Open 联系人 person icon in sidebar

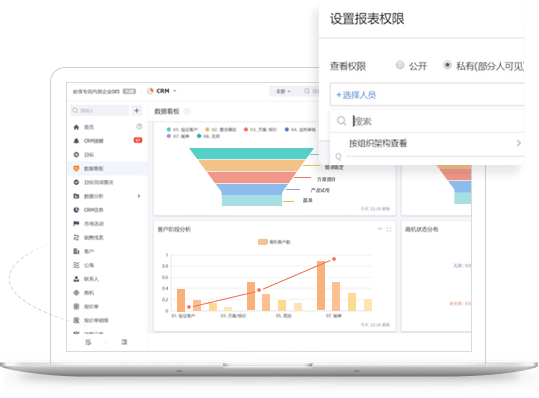(x=76, y=279)
